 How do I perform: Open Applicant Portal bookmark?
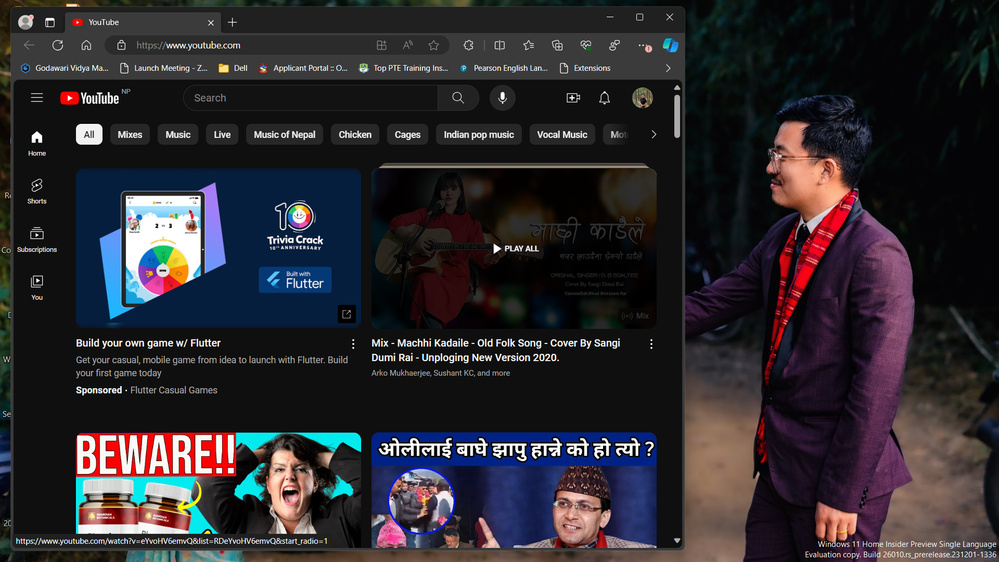(303, 68)
